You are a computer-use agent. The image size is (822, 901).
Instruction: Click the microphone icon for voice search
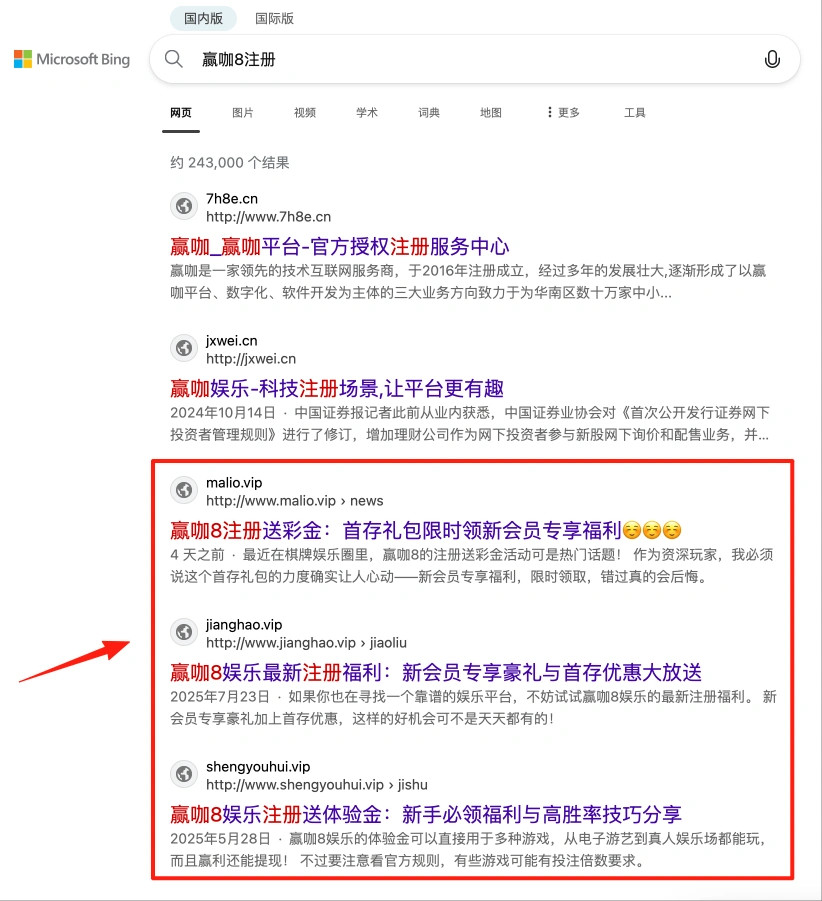click(771, 59)
